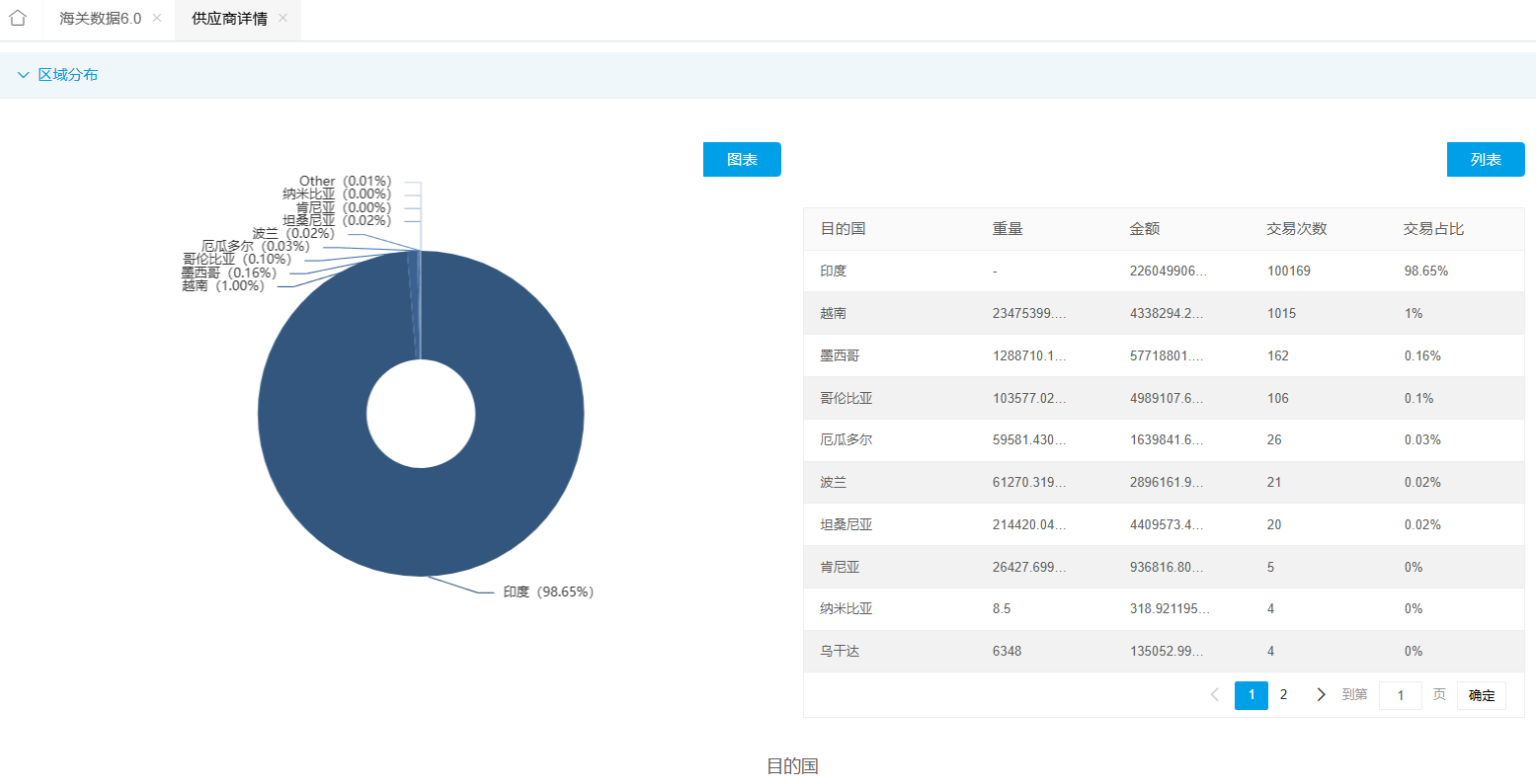Go to previous page arrow

[x=1215, y=695]
